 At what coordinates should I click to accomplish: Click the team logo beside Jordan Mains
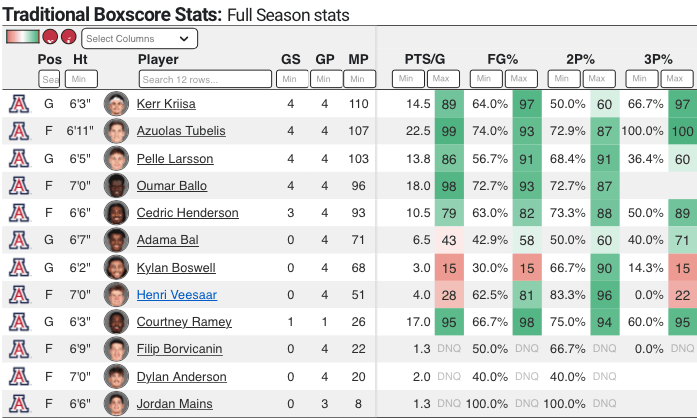tap(18, 404)
